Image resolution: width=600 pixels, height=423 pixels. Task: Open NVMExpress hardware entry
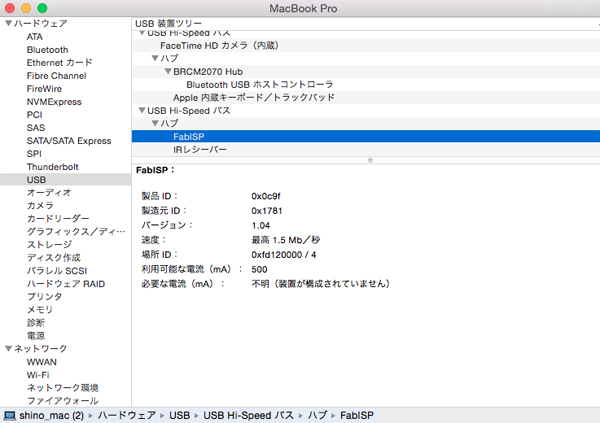pos(54,102)
